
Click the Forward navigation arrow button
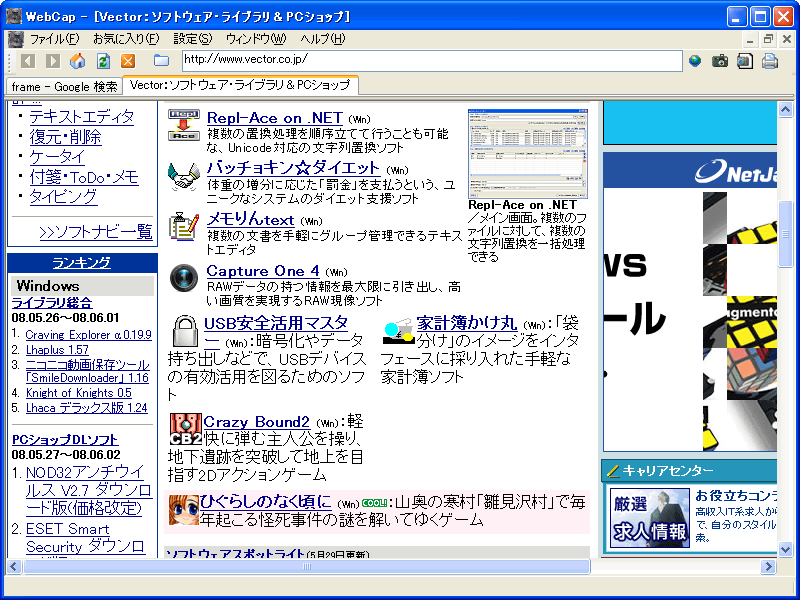(x=53, y=61)
